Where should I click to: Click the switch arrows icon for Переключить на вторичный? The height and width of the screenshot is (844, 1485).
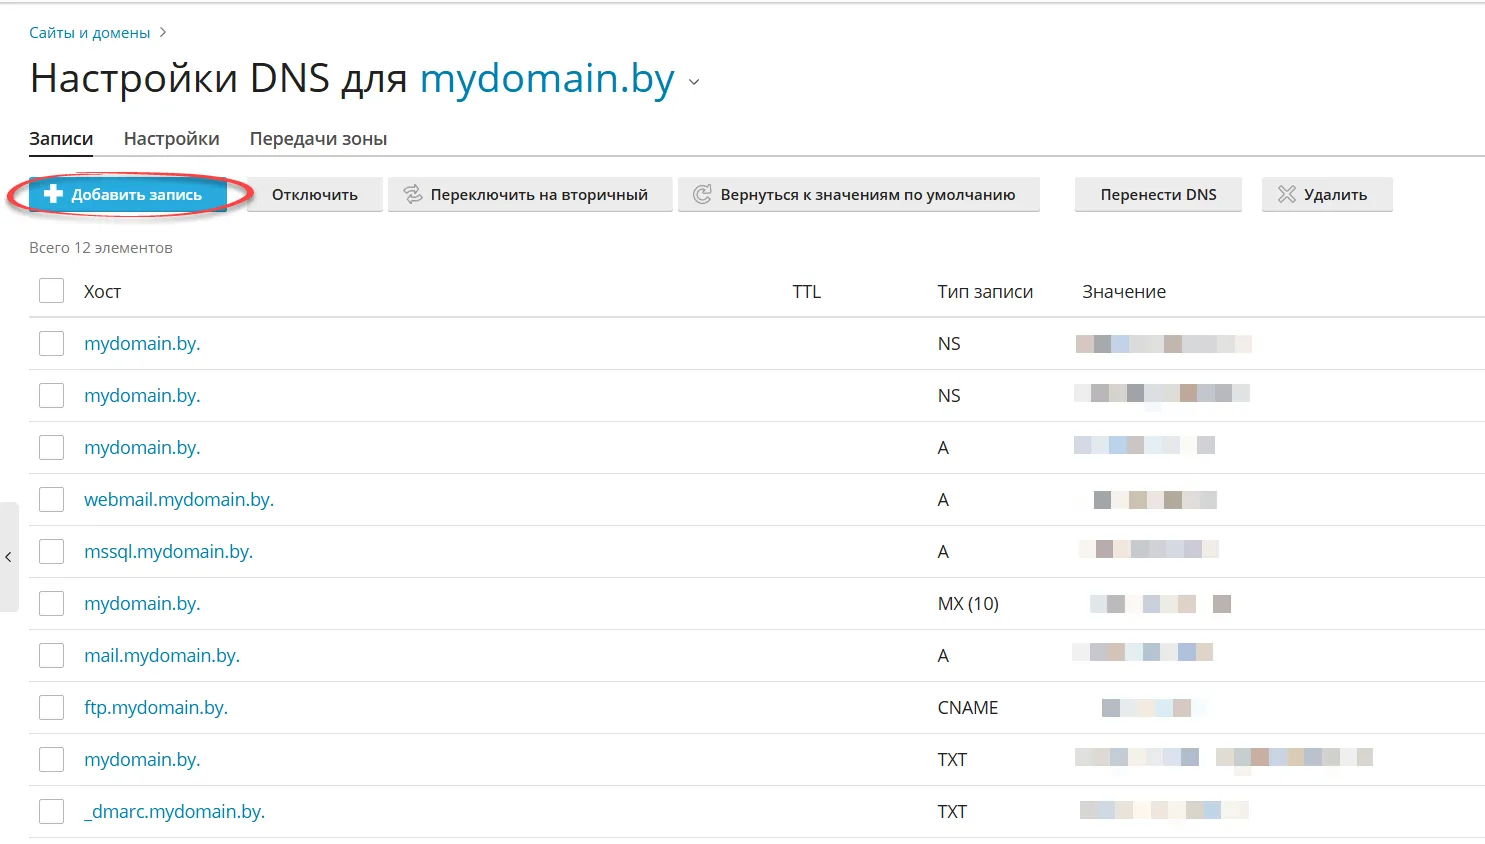point(413,194)
